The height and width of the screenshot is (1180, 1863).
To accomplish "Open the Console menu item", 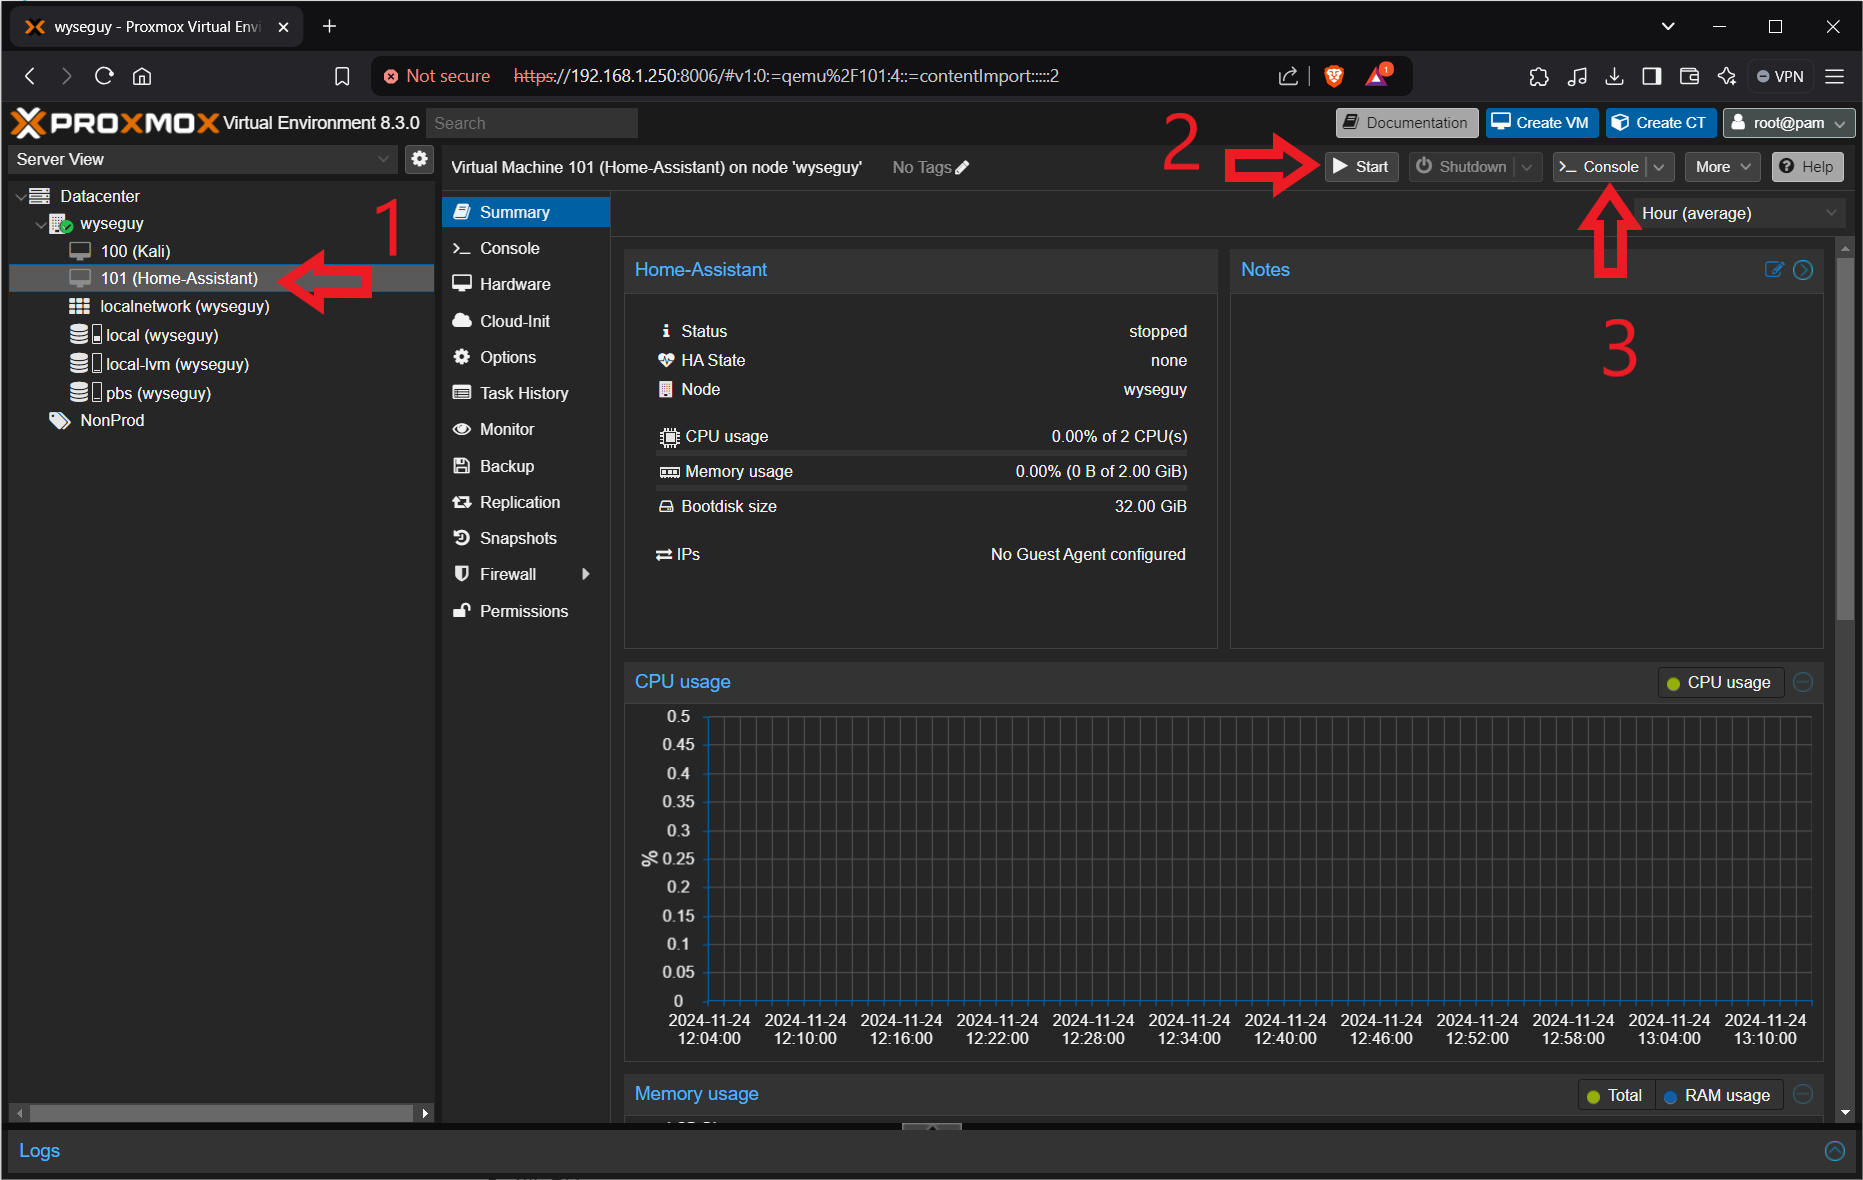I will (x=526, y=248).
